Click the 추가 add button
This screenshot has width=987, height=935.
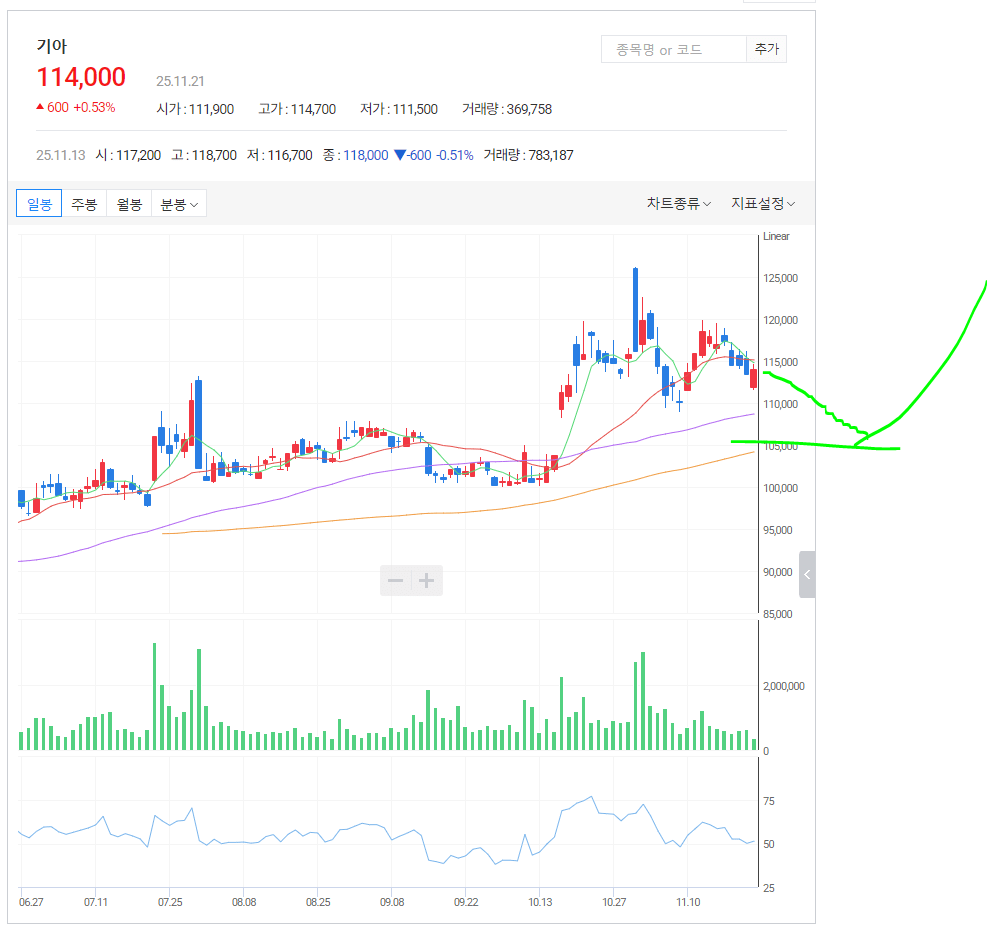point(766,49)
